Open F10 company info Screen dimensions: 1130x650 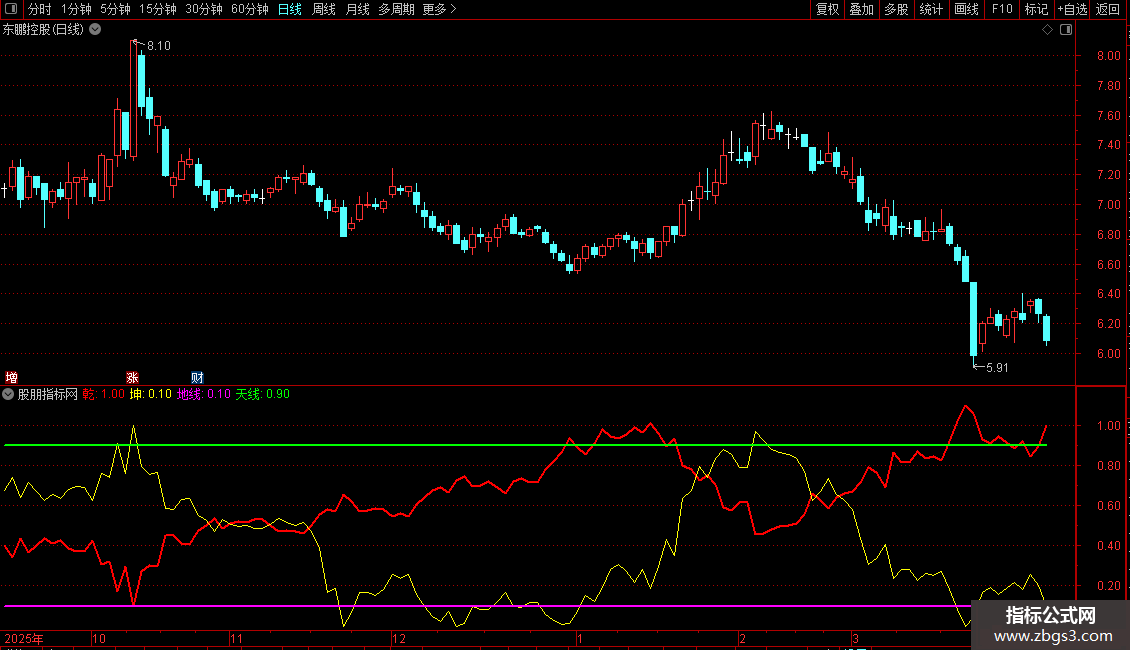click(x=1002, y=9)
